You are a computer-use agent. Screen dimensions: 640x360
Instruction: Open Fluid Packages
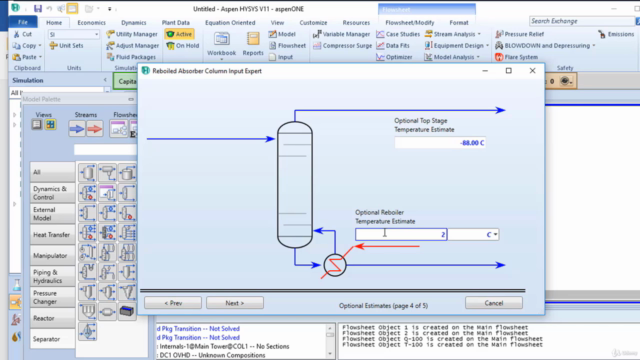point(131,57)
